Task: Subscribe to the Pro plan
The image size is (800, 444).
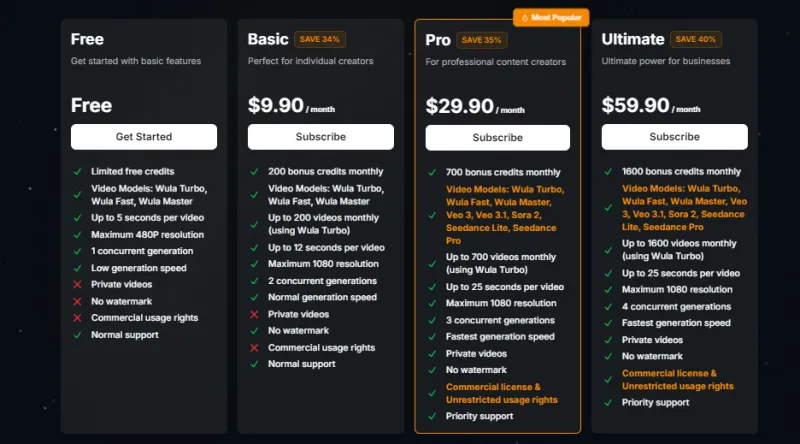Action: pos(497,138)
